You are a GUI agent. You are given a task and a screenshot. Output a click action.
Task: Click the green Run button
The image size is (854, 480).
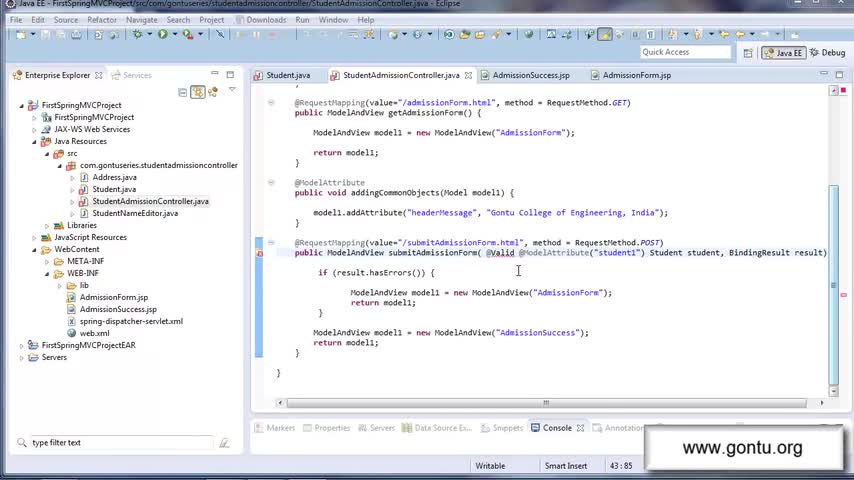162,34
